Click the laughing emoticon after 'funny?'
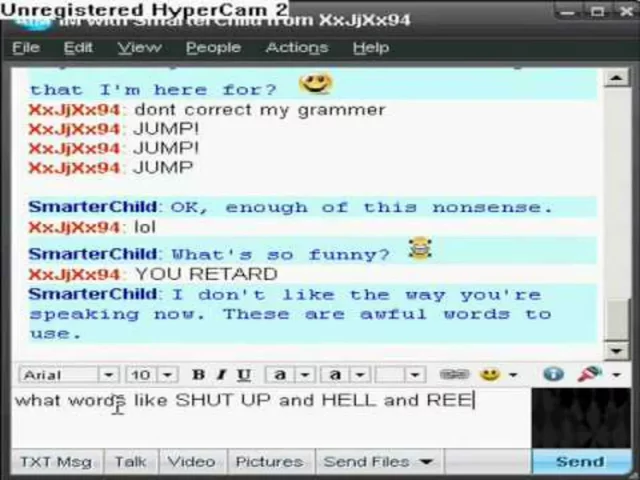This screenshot has height=480, width=640. tap(420, 248)
